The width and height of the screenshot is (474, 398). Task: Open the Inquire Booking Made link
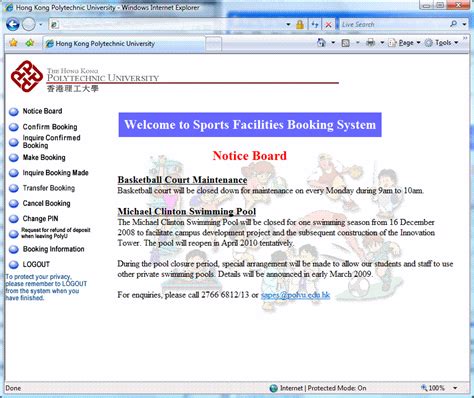(55, 173)
